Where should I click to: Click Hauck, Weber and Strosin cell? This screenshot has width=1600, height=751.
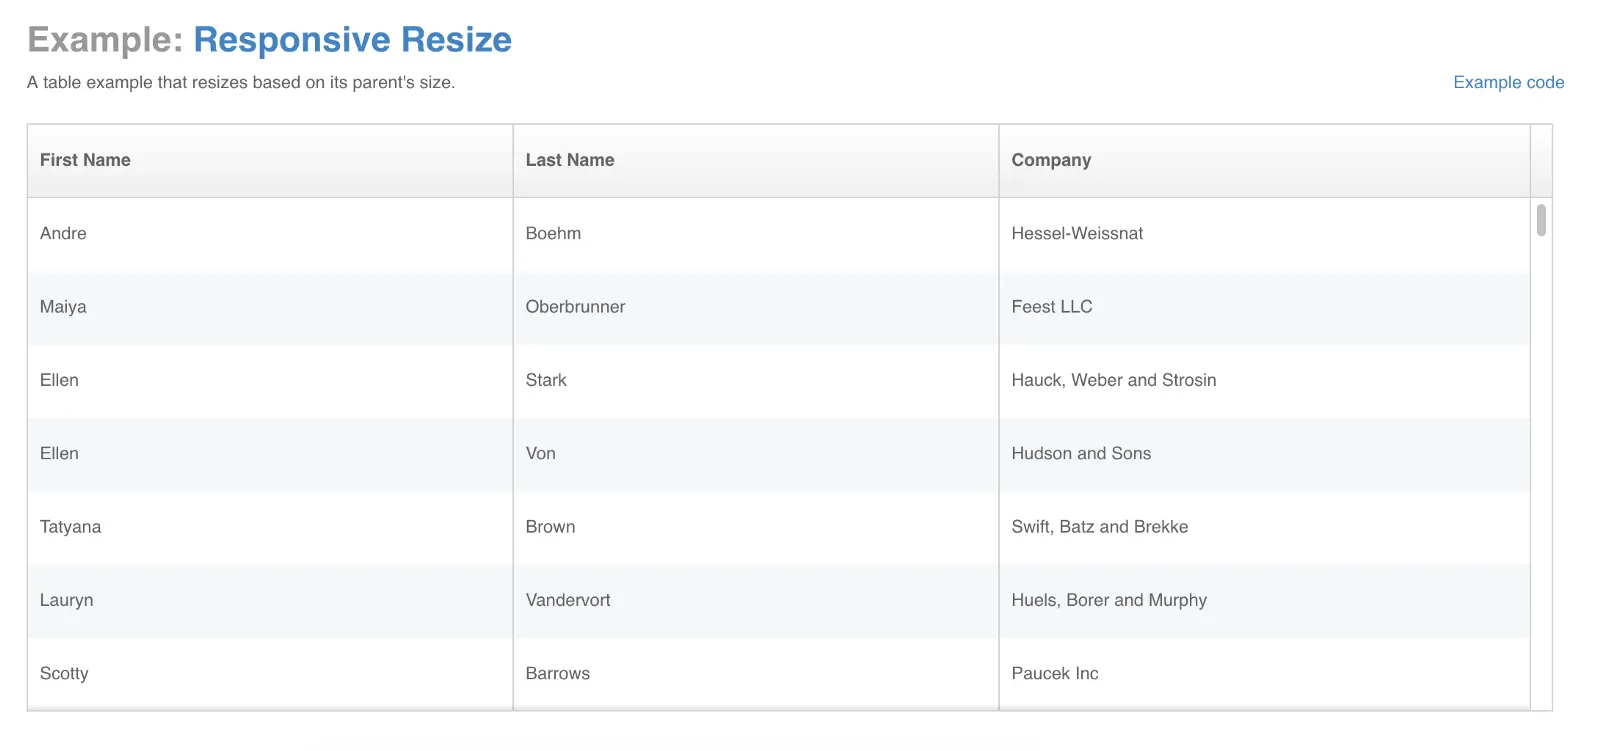click(1114, 380)
